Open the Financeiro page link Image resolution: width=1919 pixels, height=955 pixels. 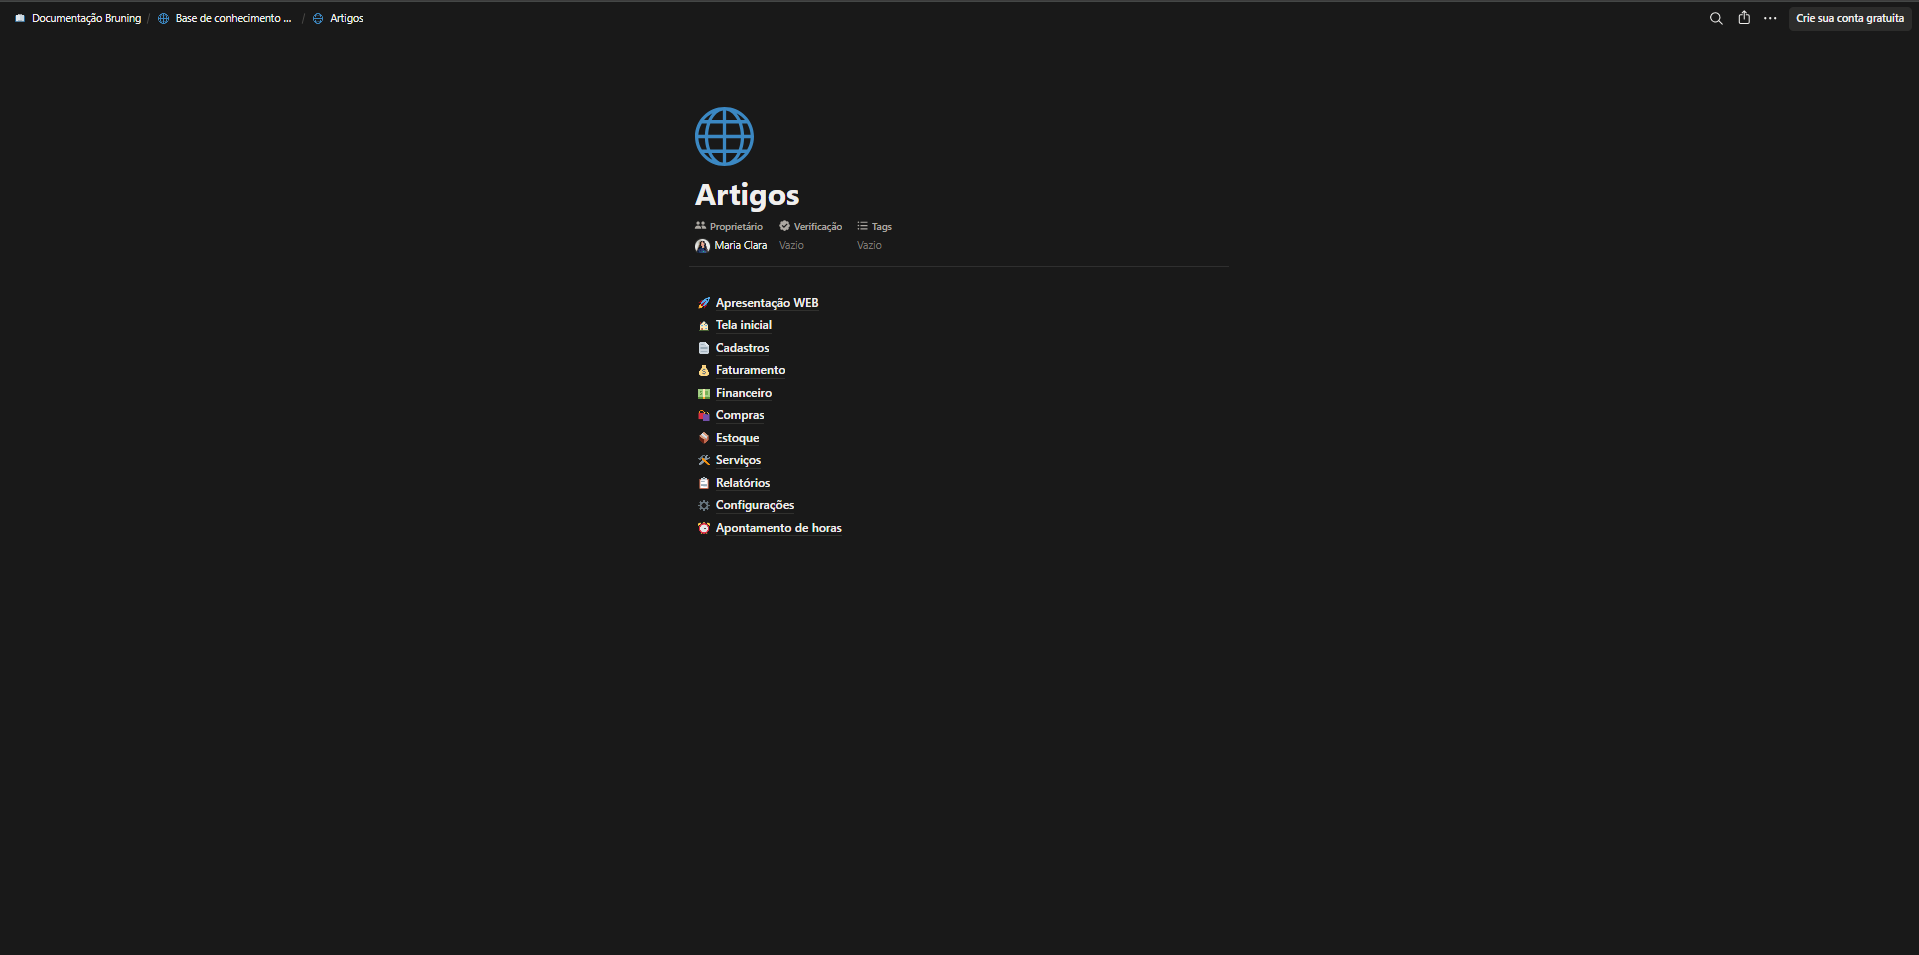(x=743, y=393)
